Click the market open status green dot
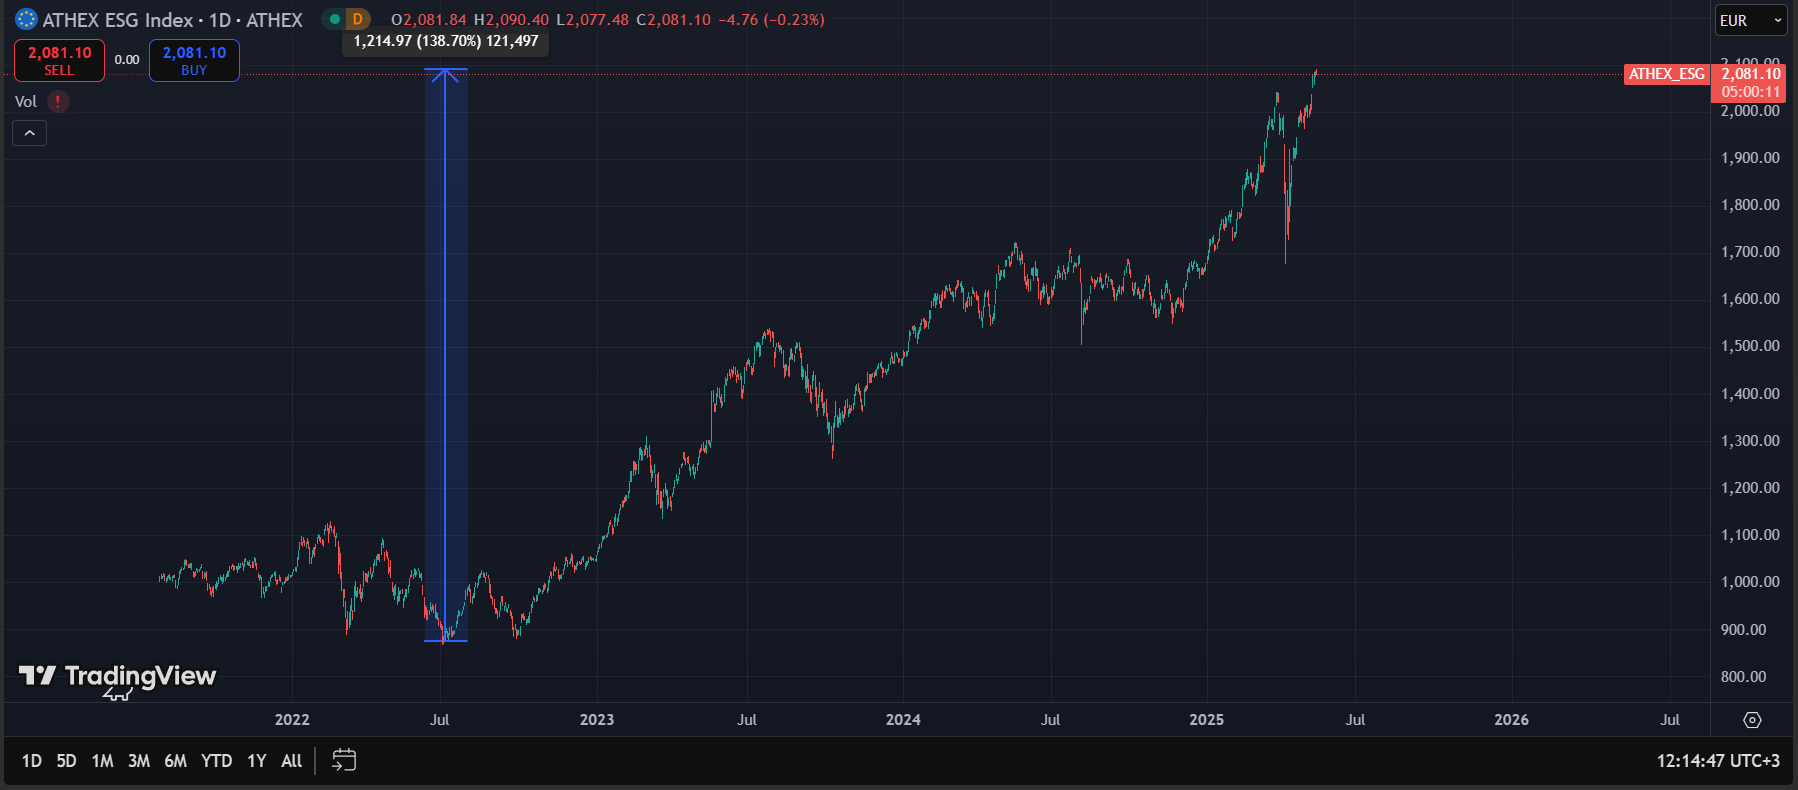Screen dimensions: 1798x790 [335, 19]
